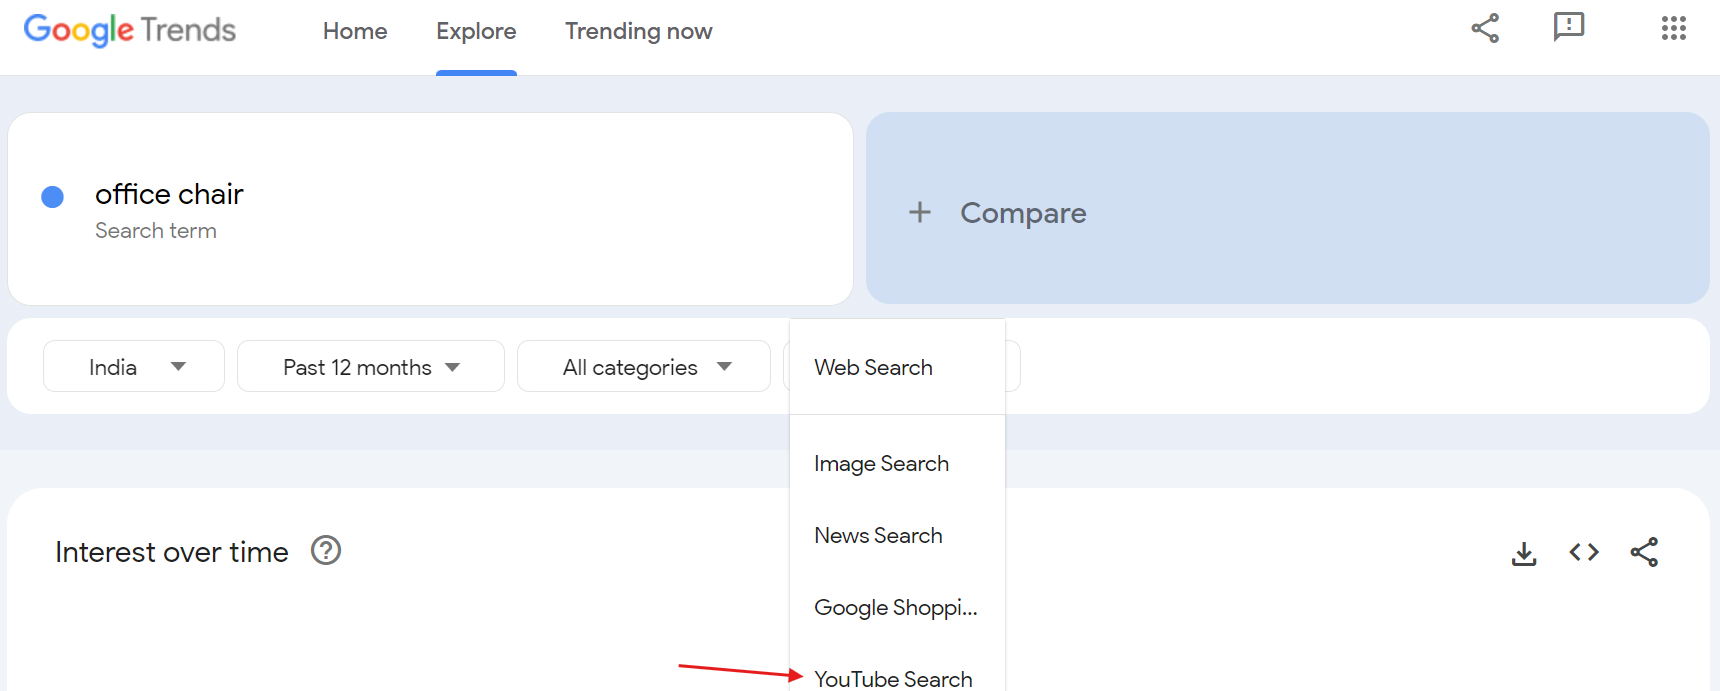The height and width of the screenshot is (691, 1720).
Task: Choose News Search in the search type list
Action: pos(879,535)
